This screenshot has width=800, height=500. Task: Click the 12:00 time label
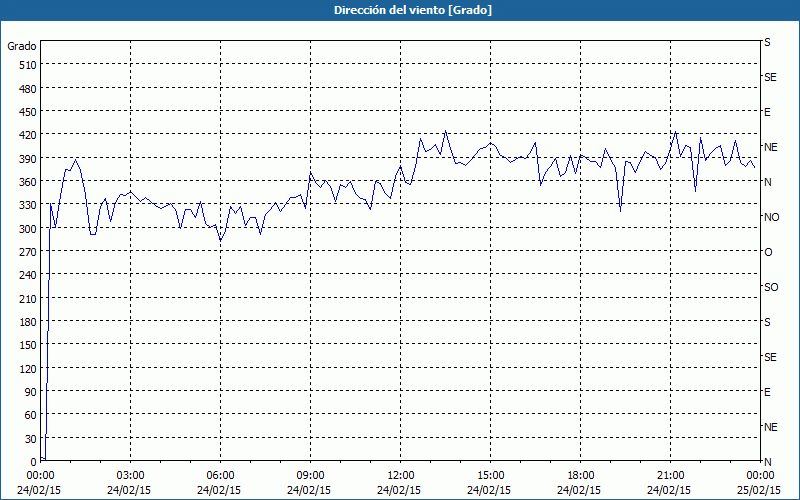point(401,476)
